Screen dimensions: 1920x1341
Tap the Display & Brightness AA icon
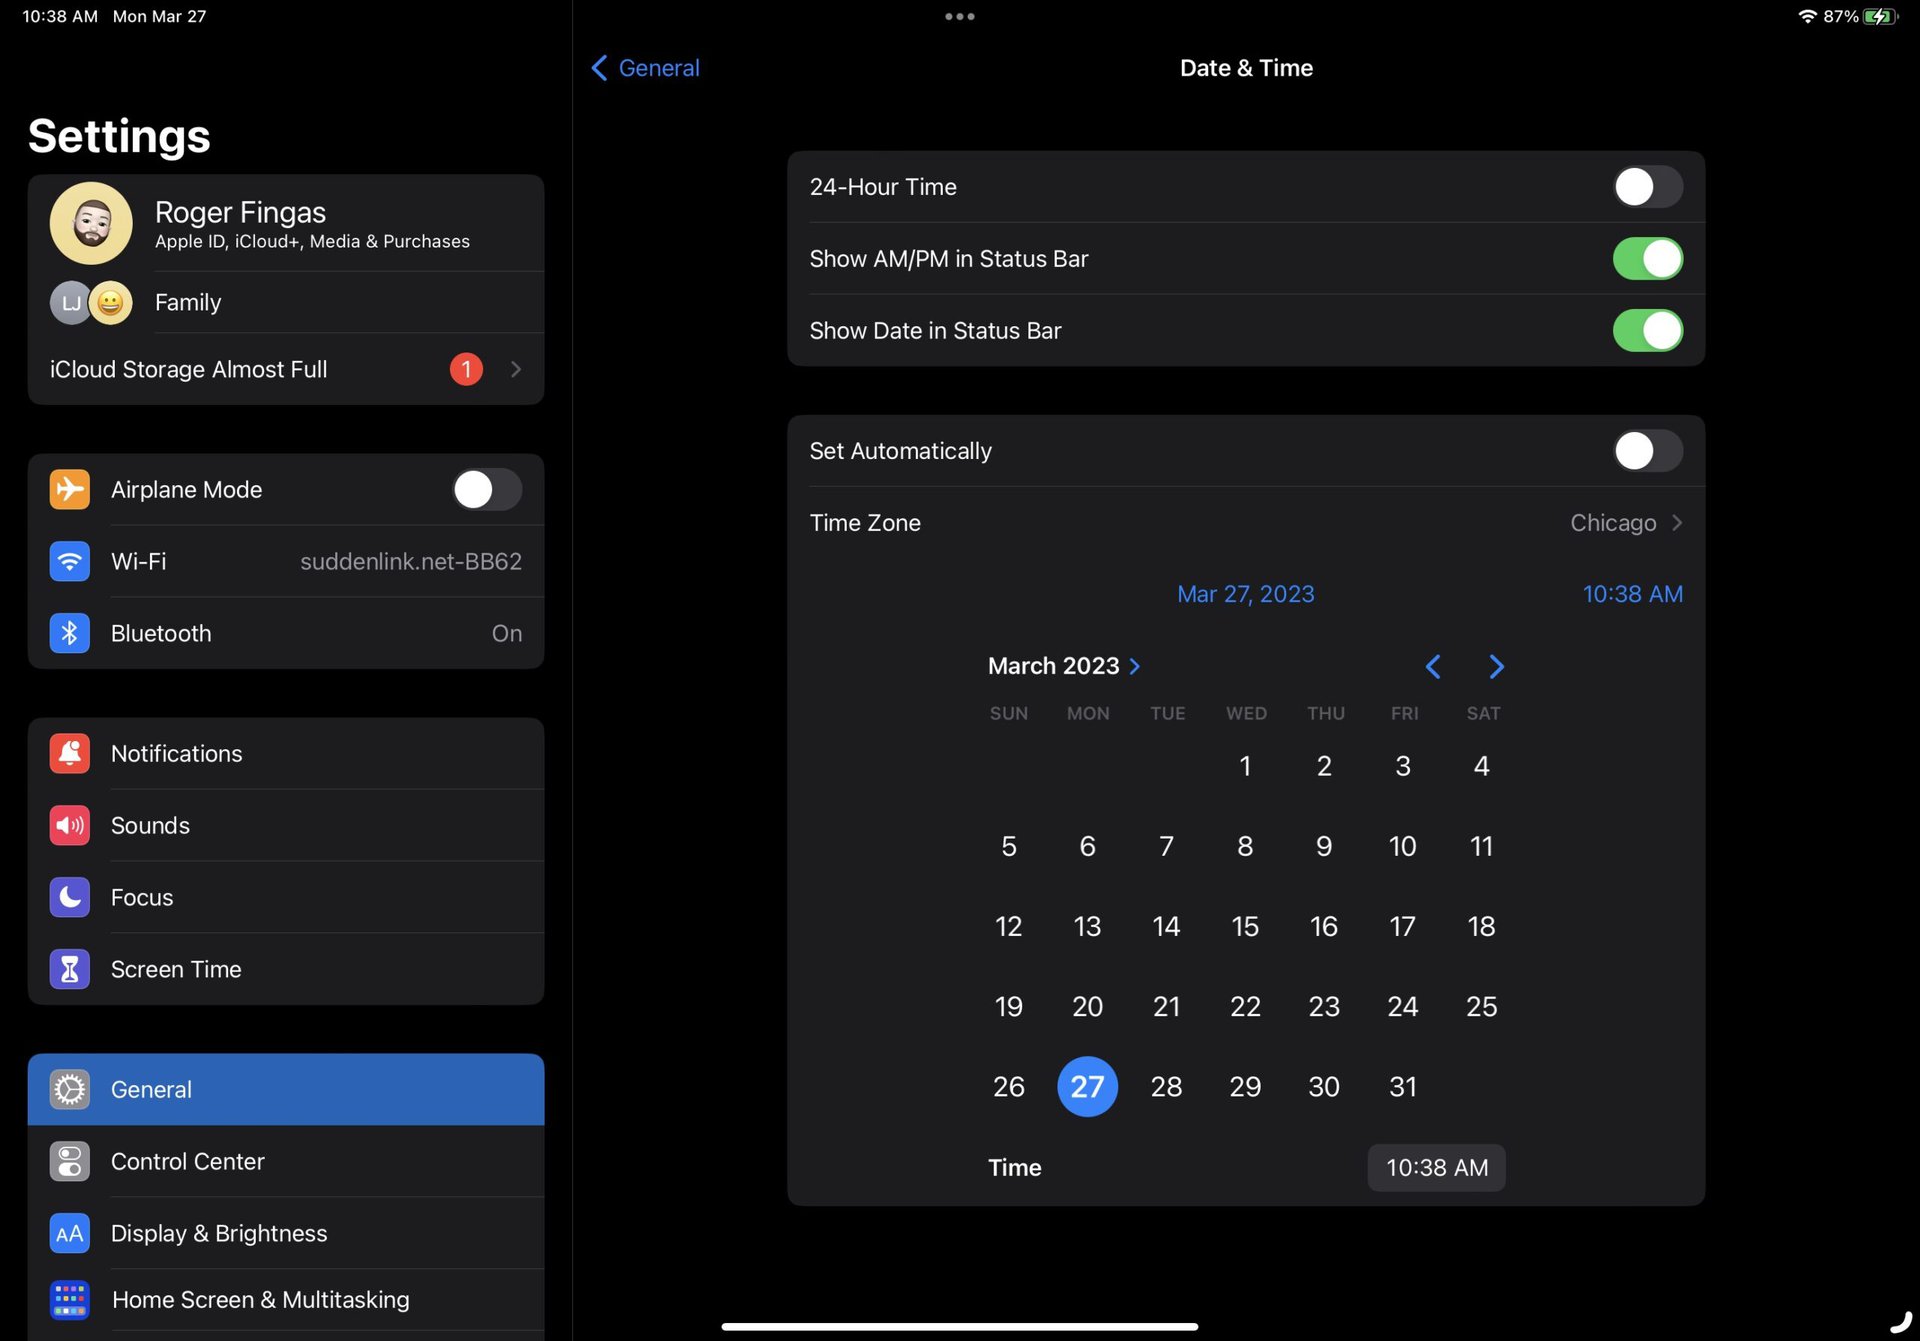point(69,1233)
